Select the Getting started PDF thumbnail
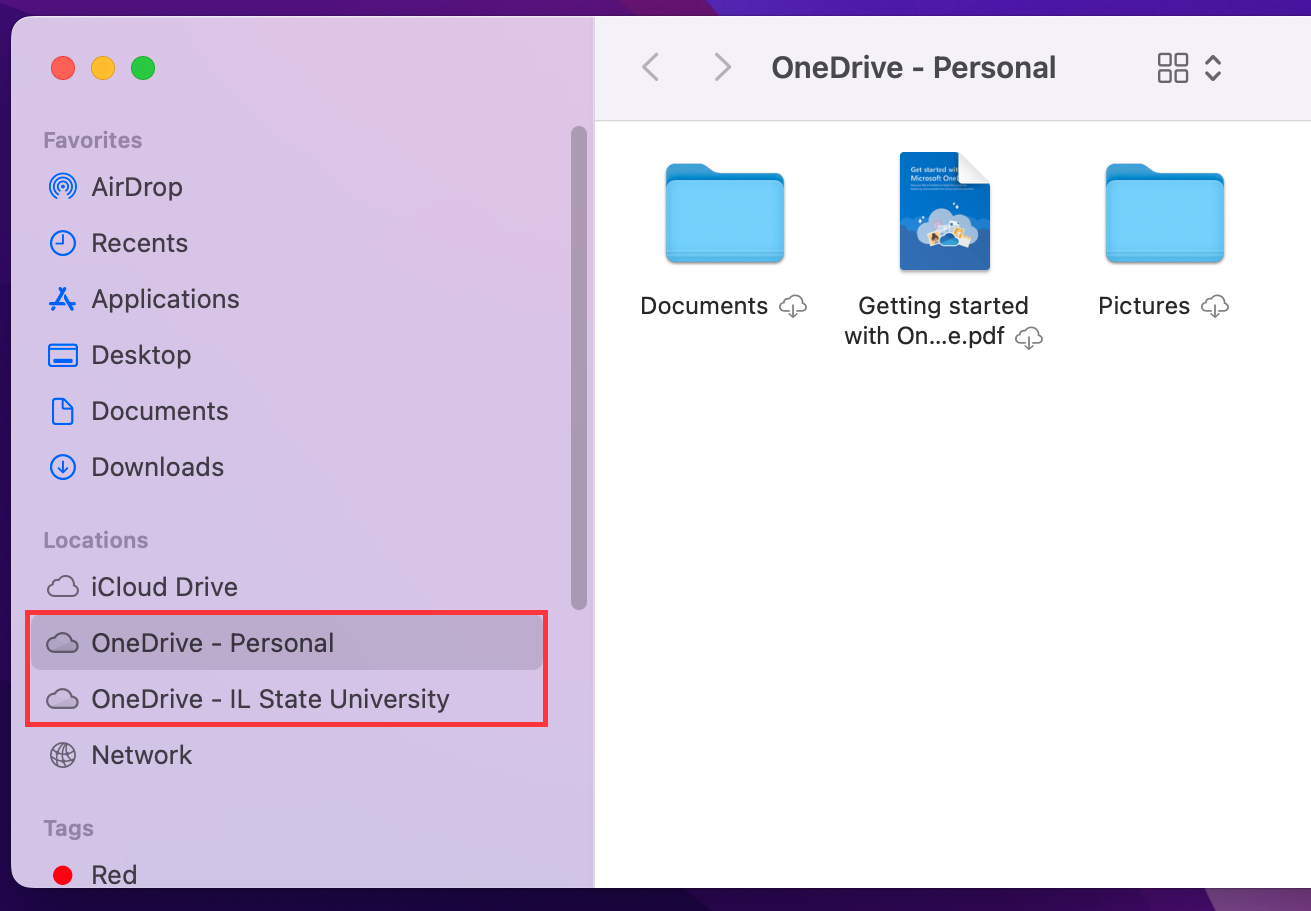The image size is (1311, 911). 944,212
